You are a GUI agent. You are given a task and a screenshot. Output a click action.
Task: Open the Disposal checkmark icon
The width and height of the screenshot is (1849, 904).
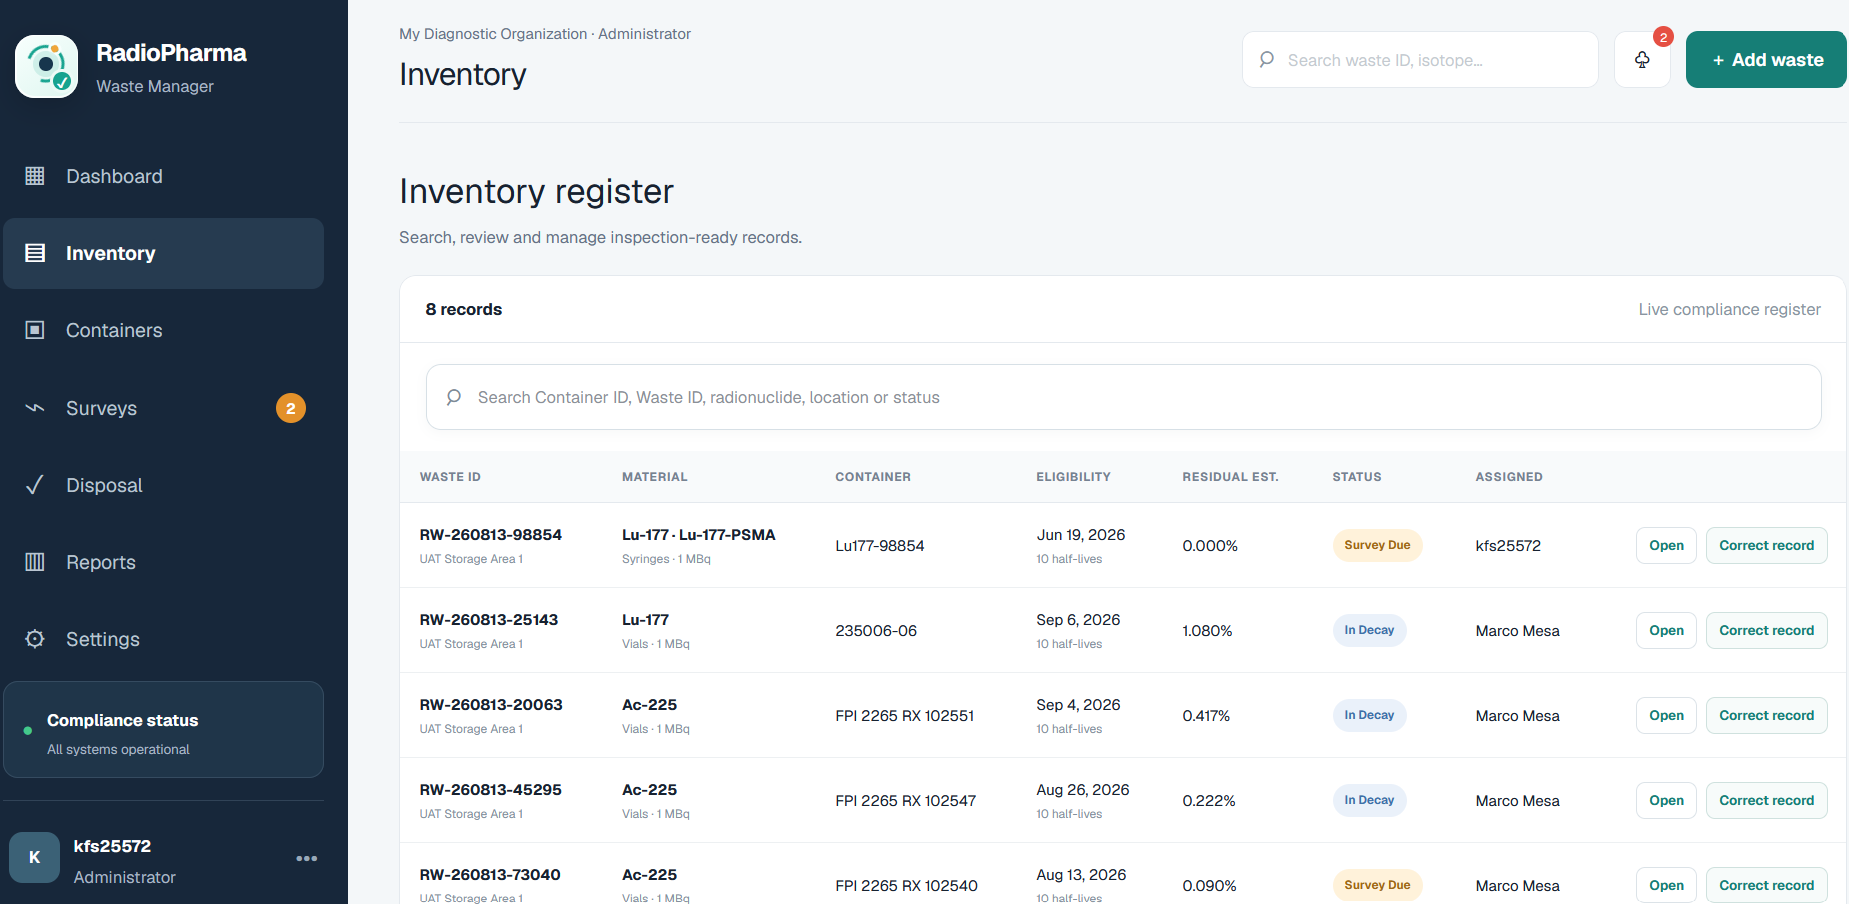pos(35,485)
